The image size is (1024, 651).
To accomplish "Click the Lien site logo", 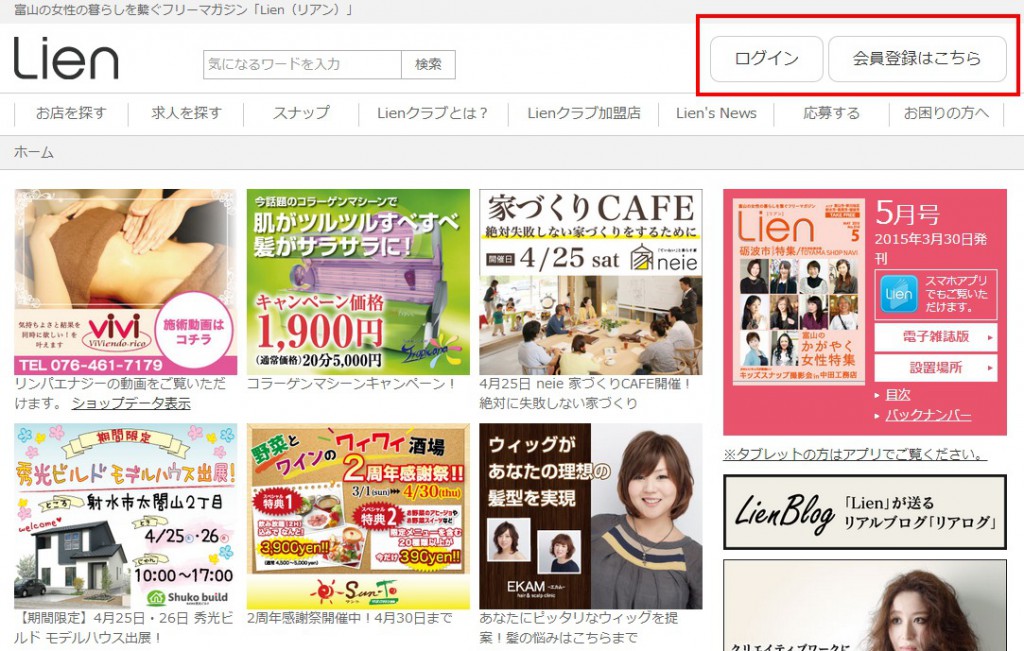I will [x=66, y=58].
